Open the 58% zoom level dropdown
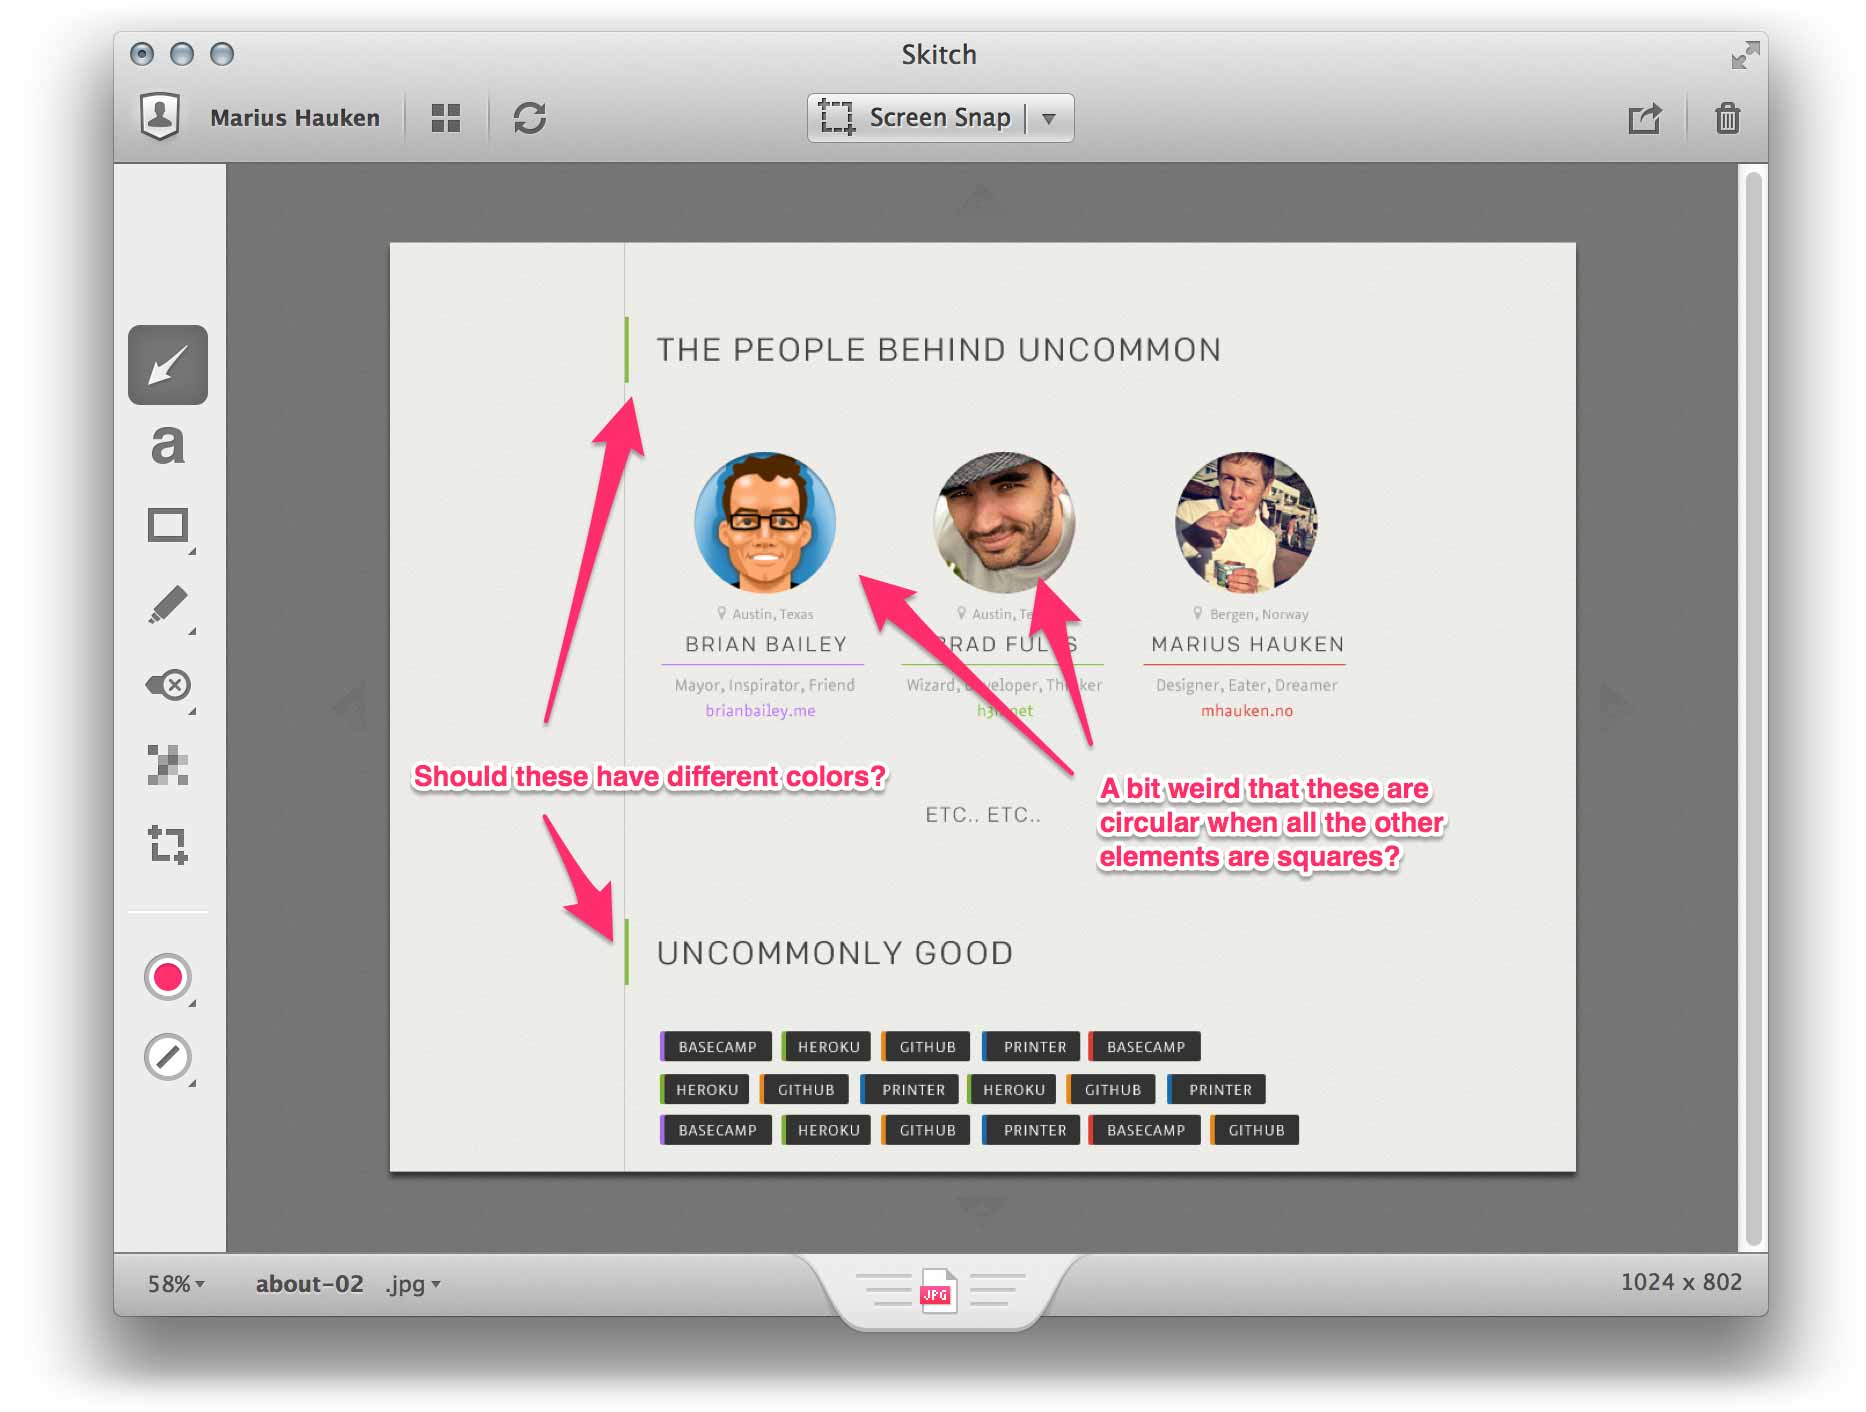Screen dimensions: 1866x1412 coord(176,1283)
